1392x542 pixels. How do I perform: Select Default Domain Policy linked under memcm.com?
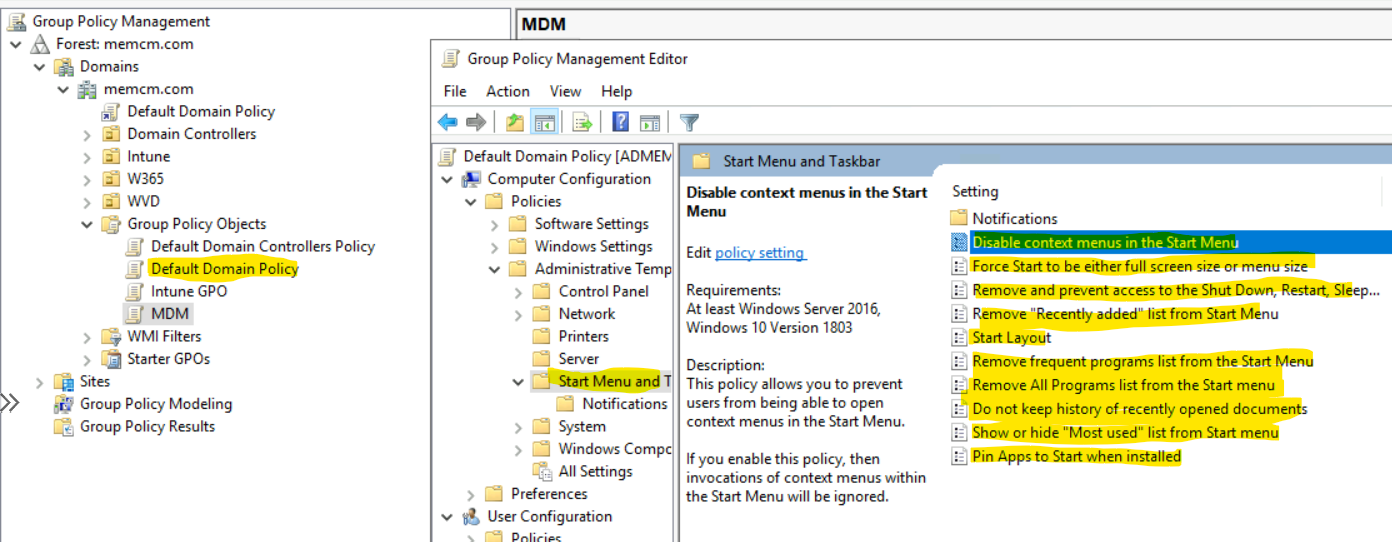click(201, 111)
